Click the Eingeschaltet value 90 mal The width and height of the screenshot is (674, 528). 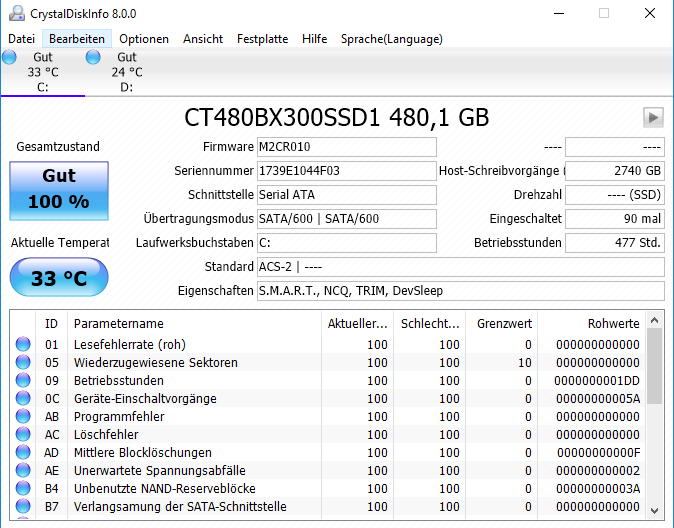[615, 219]
